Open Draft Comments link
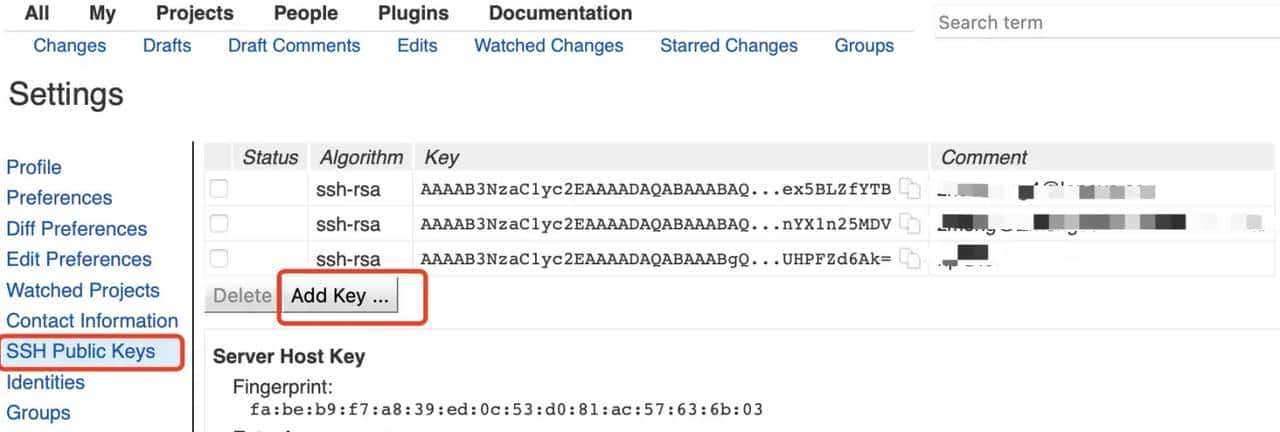 [x=294, y=45]
